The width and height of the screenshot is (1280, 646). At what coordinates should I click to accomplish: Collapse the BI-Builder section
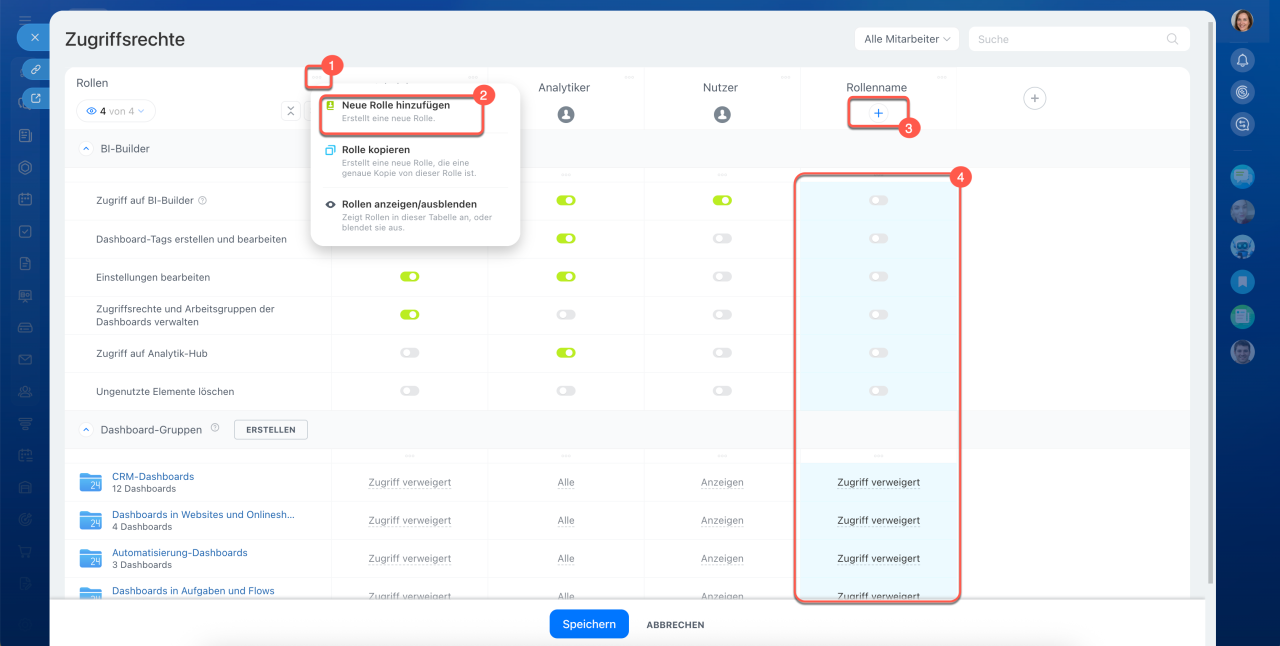tap(85, 148)
